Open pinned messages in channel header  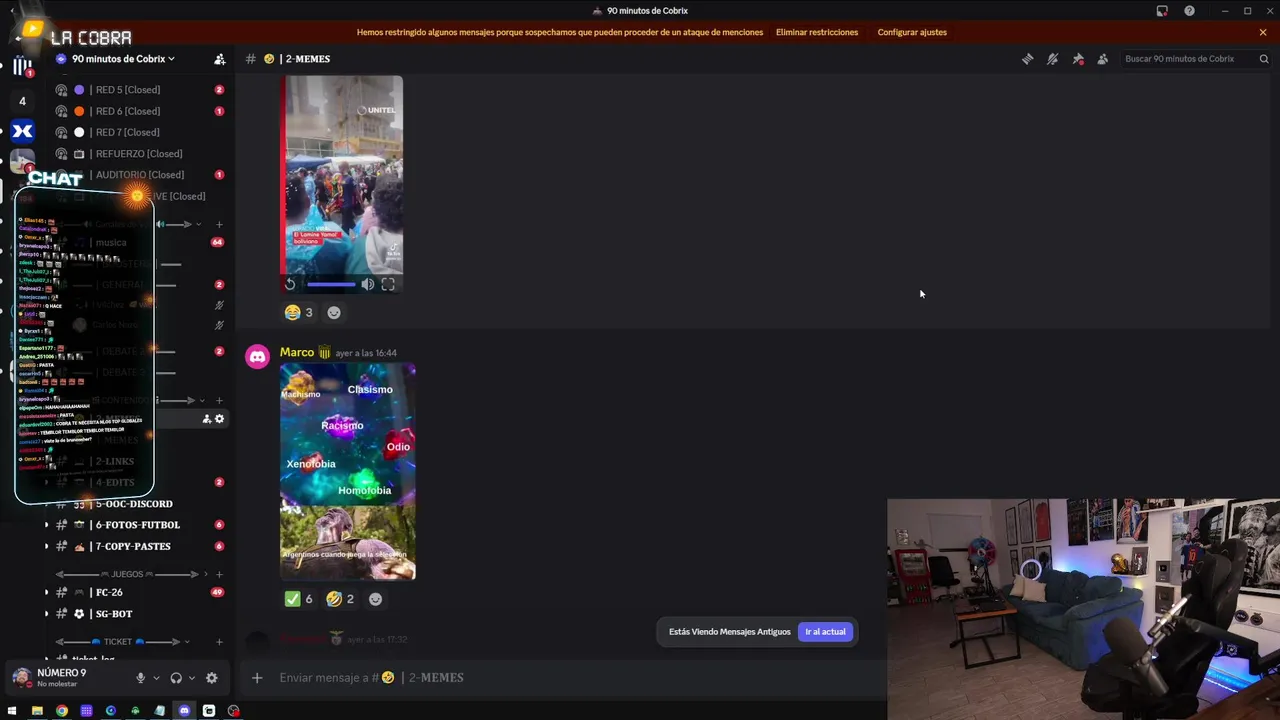click(1077, 59)
